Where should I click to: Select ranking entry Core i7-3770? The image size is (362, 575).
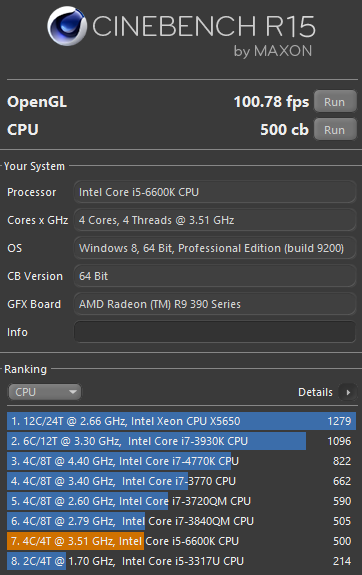pos(181,481)
